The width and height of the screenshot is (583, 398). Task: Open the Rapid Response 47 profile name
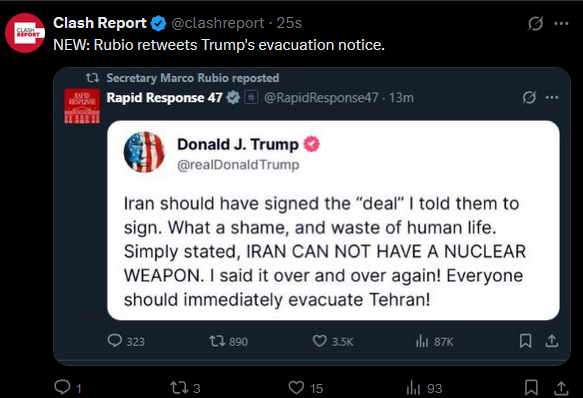pyautogui.click(x=164, y=97)
